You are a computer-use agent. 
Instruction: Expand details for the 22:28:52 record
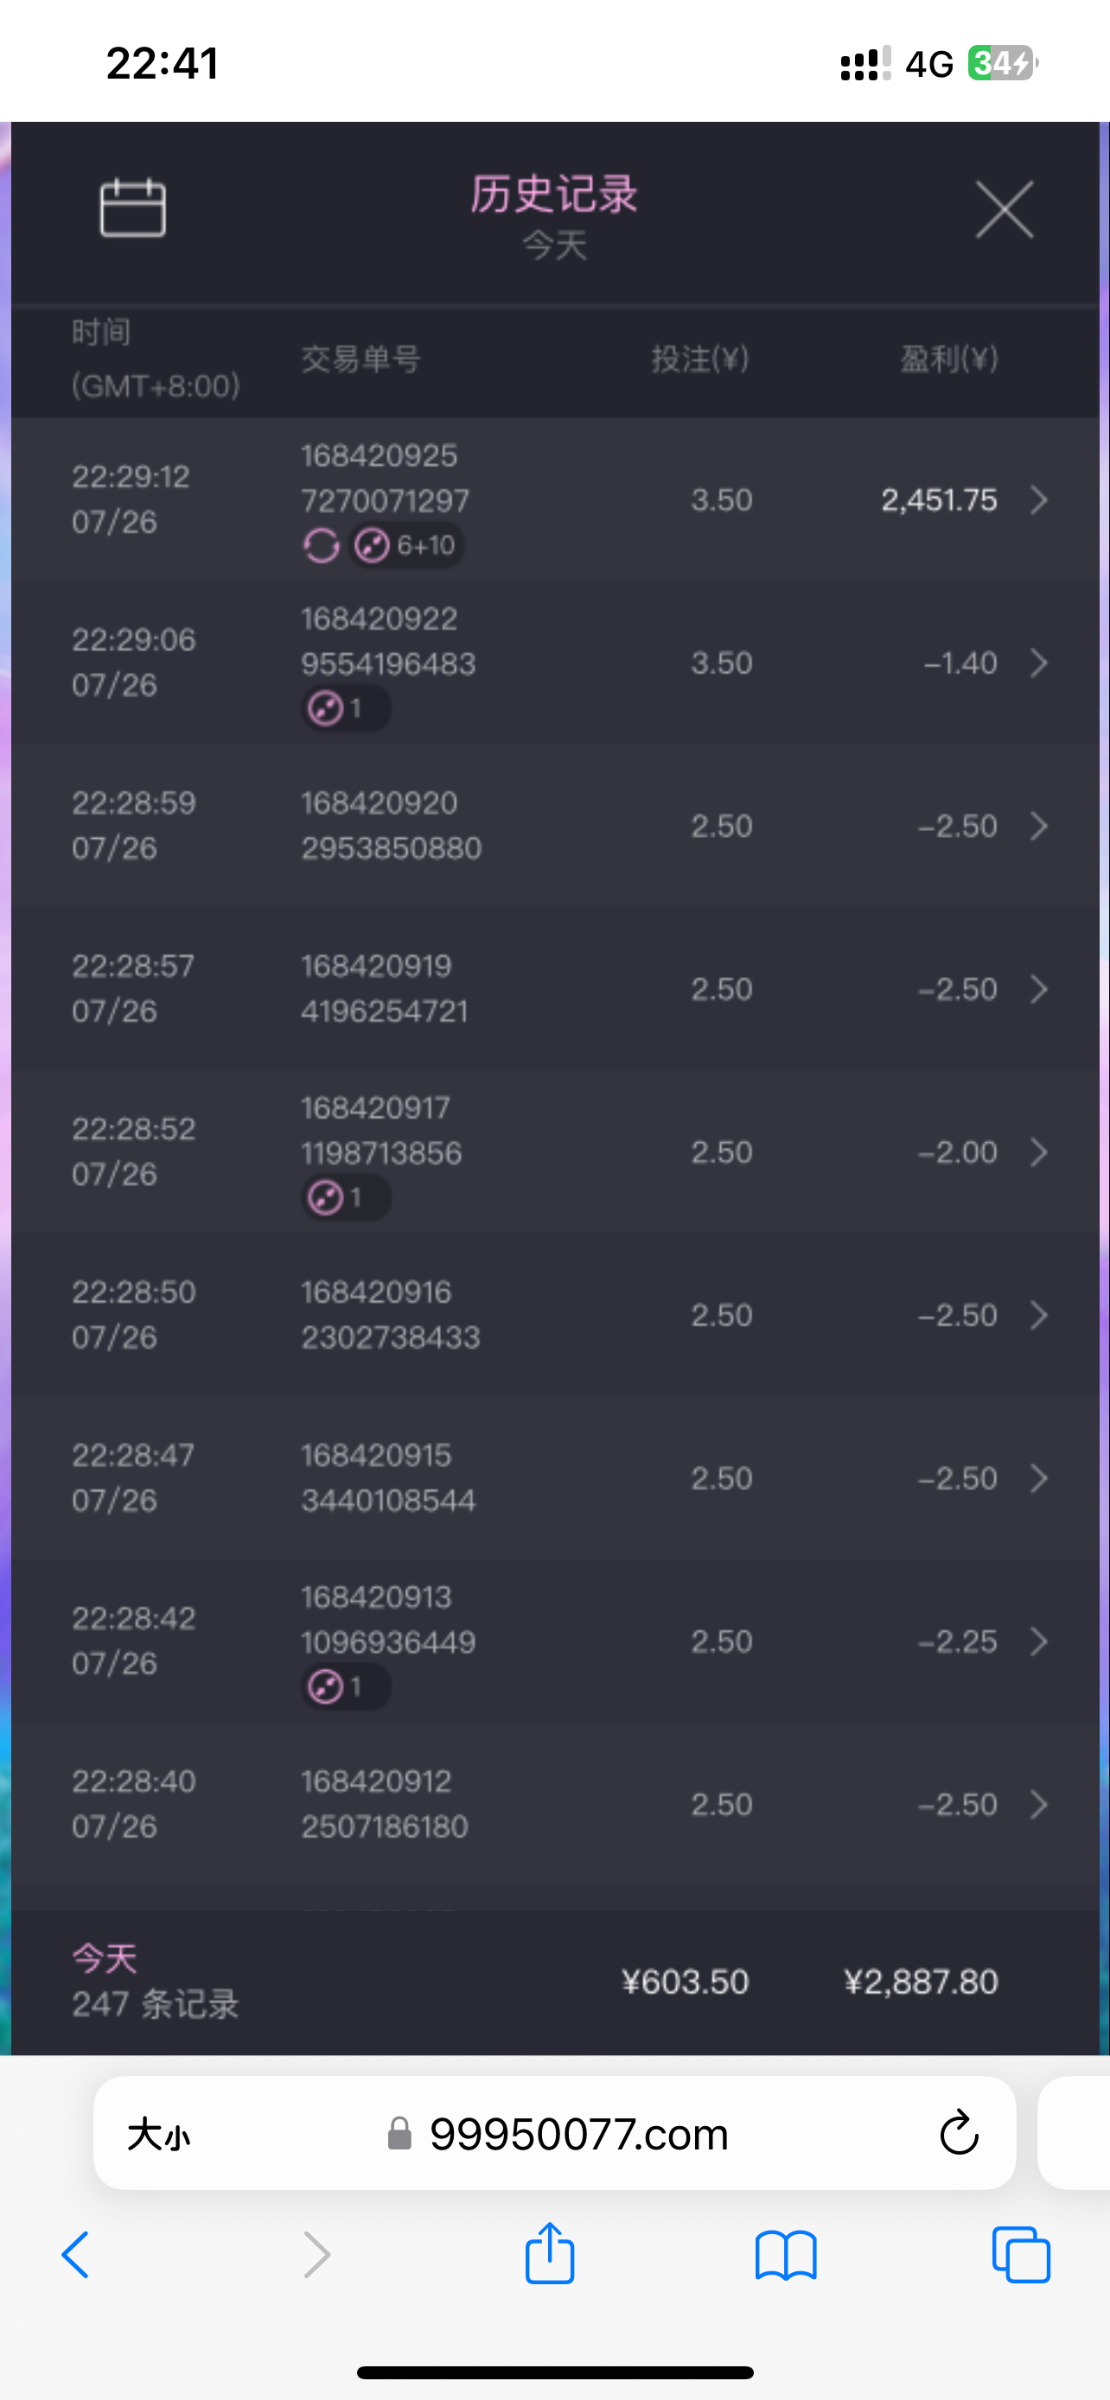[x=1039, y=1152]
